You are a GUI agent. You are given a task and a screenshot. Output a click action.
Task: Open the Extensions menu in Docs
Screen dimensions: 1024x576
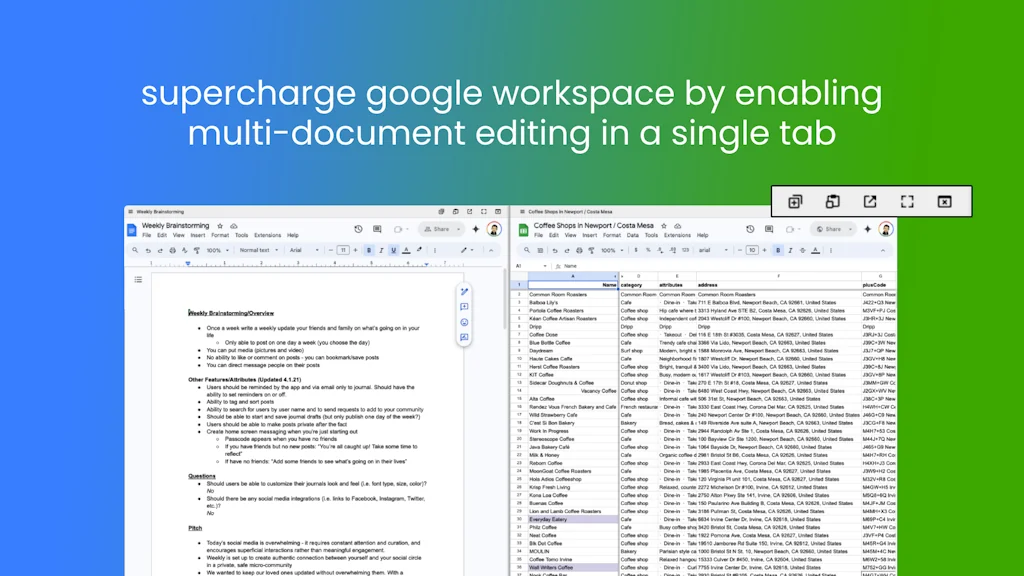(x=268, y=235)
